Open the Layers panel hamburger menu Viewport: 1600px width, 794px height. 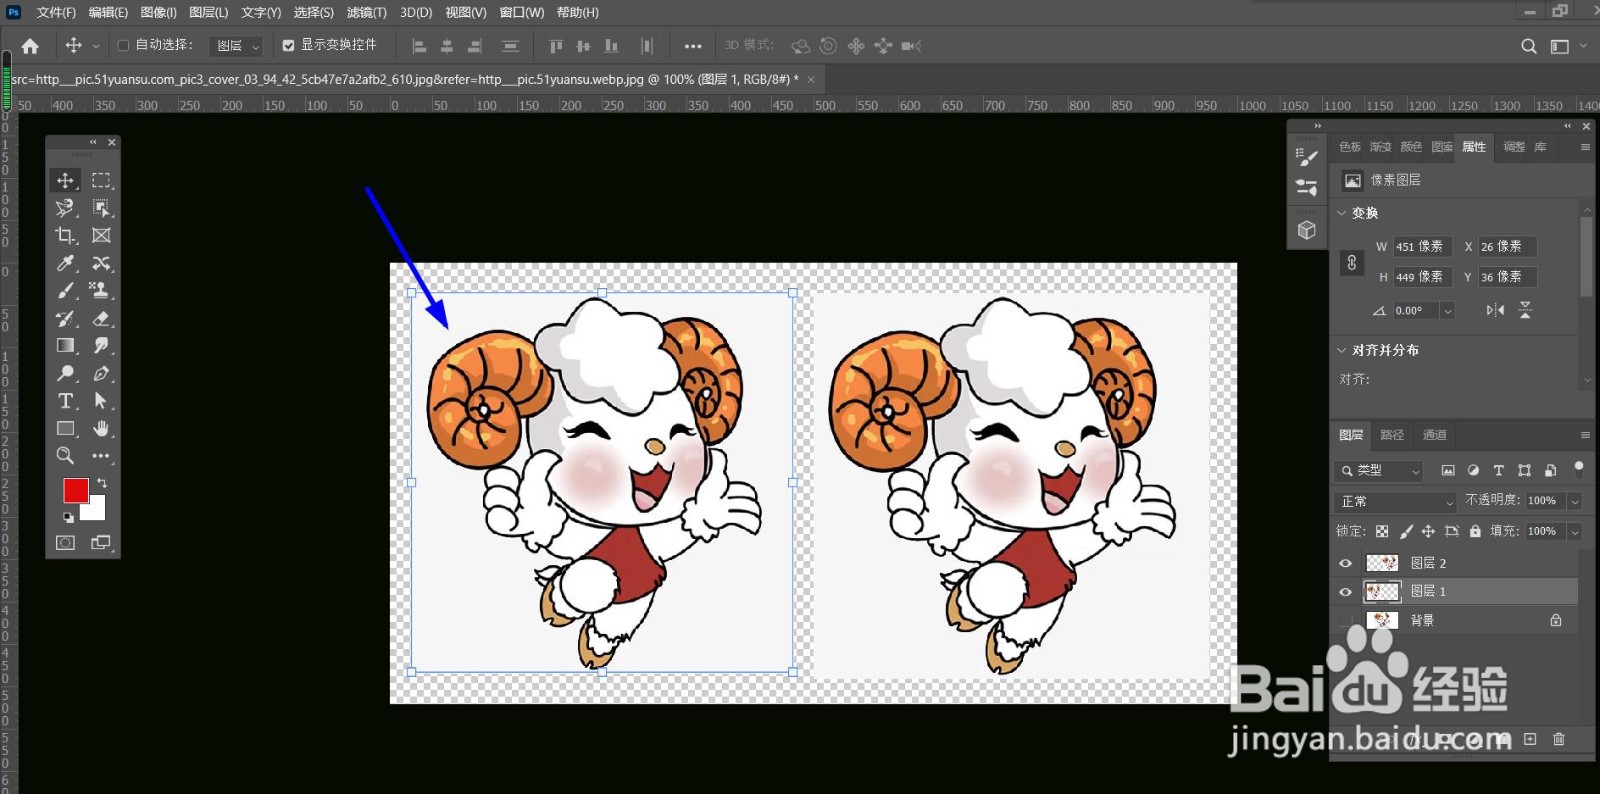pyautogui.click(x=1585, y=435)
